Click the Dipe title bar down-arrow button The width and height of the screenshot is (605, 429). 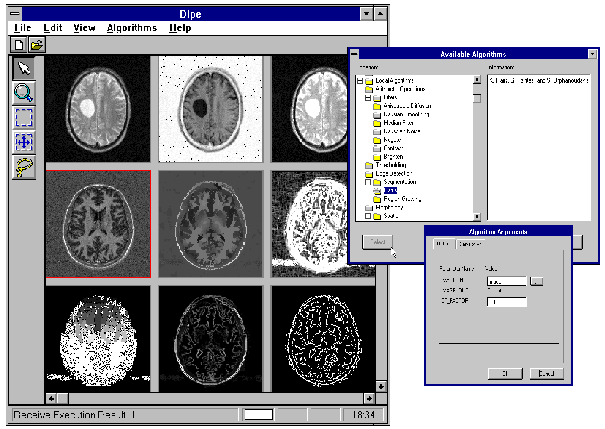[367, 14]
